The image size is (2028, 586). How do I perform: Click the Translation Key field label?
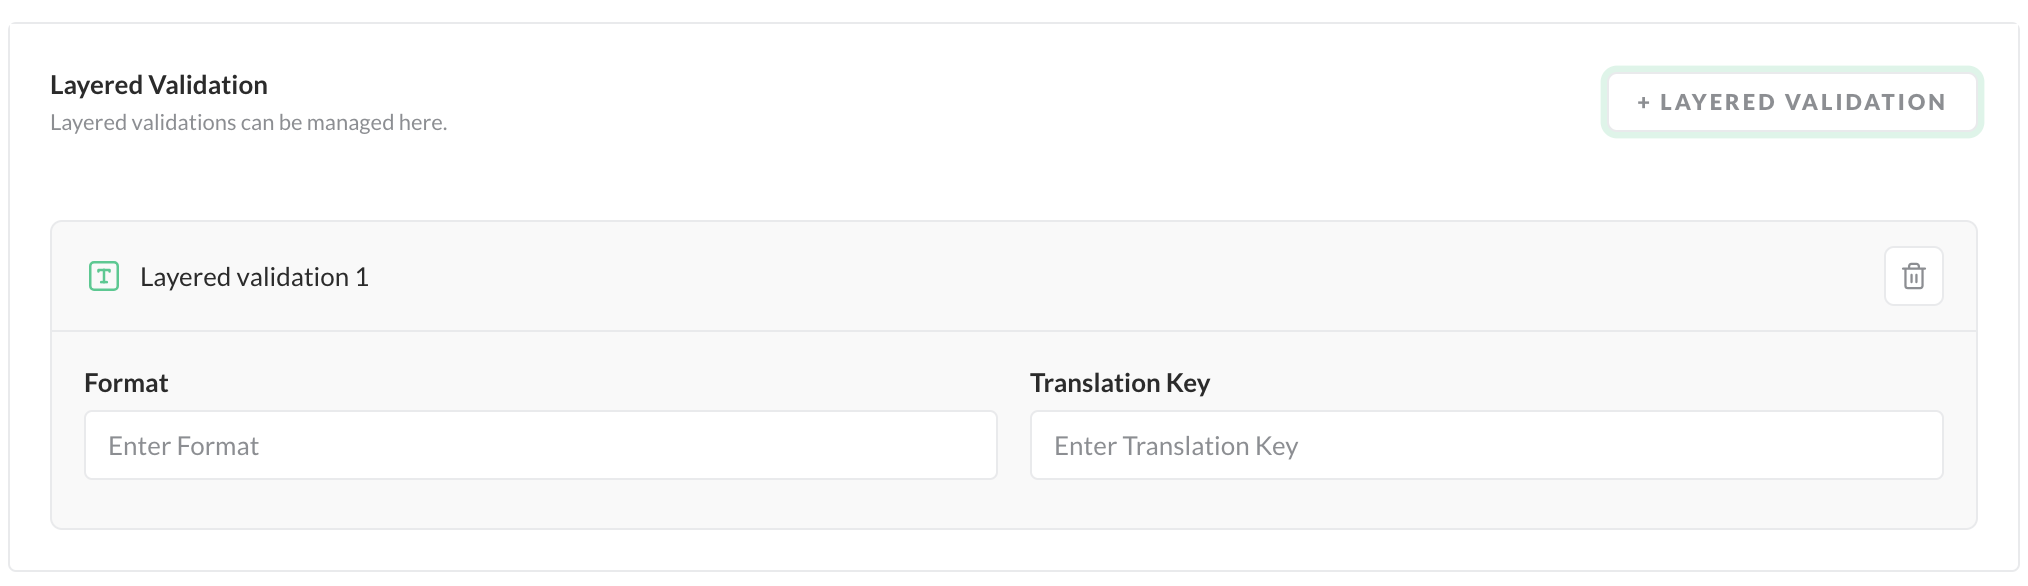[x=1120, y=383]
